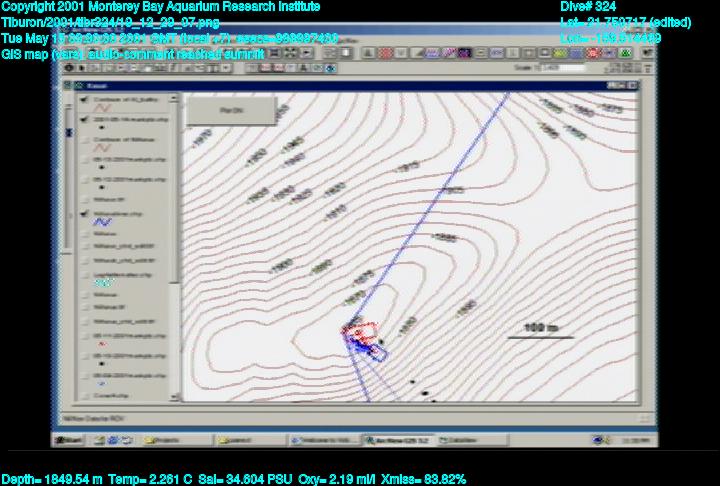Viewport: 720px width, 486px height.
Task: Uncheck the Contours of t1_bathy layer
Action: [85, 100]
